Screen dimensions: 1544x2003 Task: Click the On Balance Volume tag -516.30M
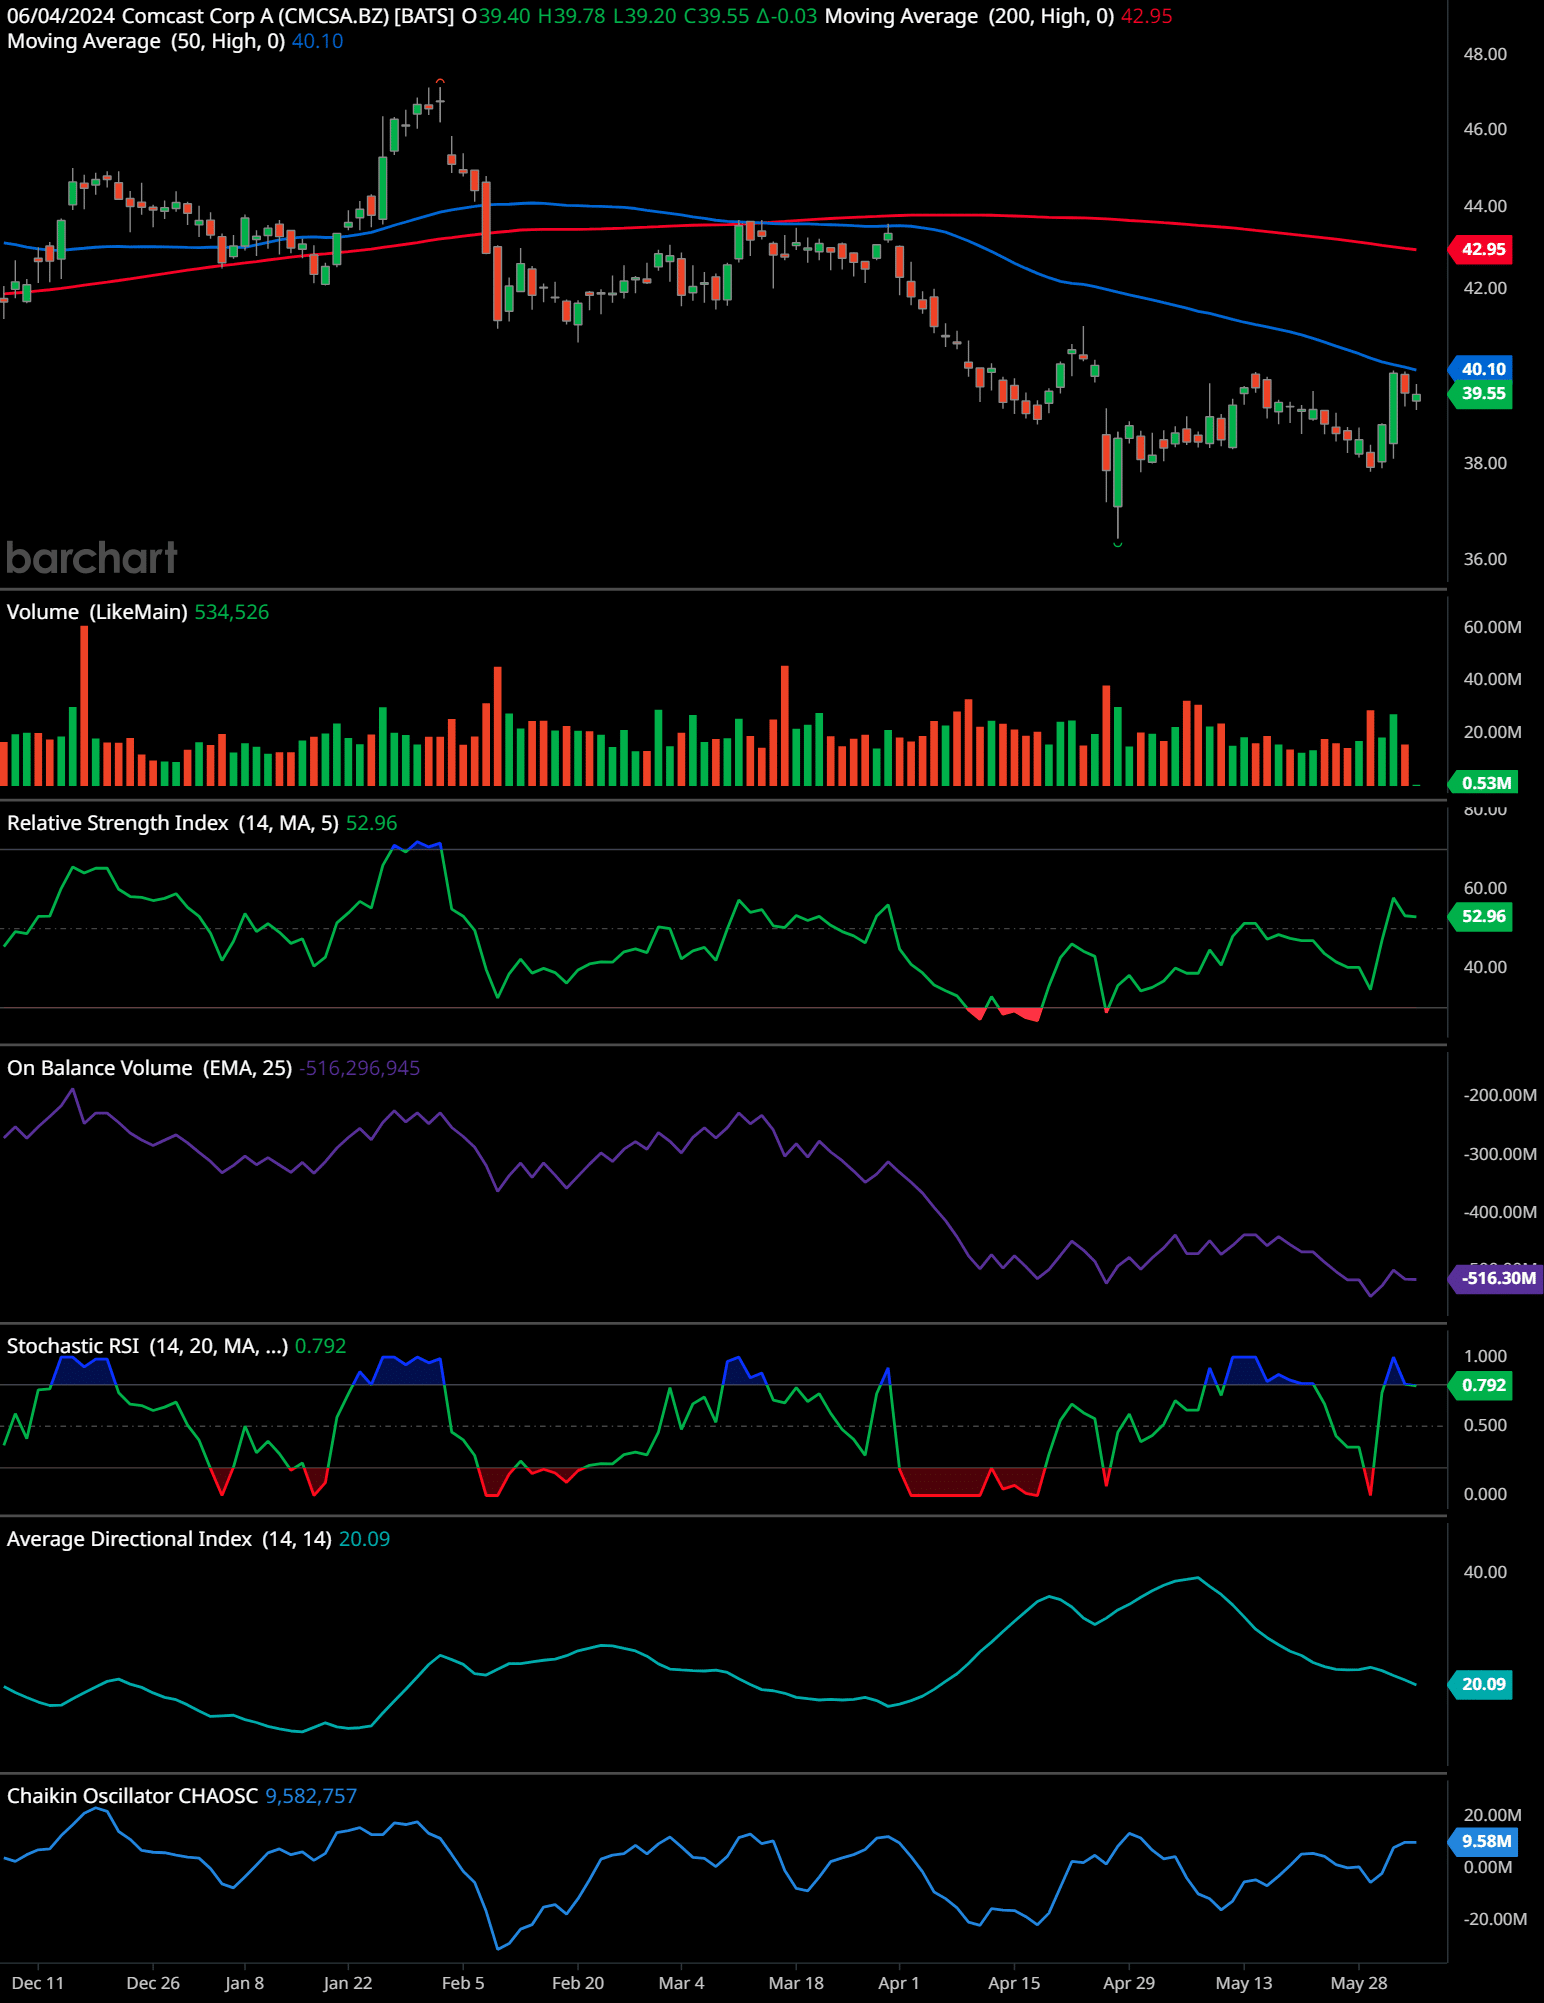tap(1496, 1278)
